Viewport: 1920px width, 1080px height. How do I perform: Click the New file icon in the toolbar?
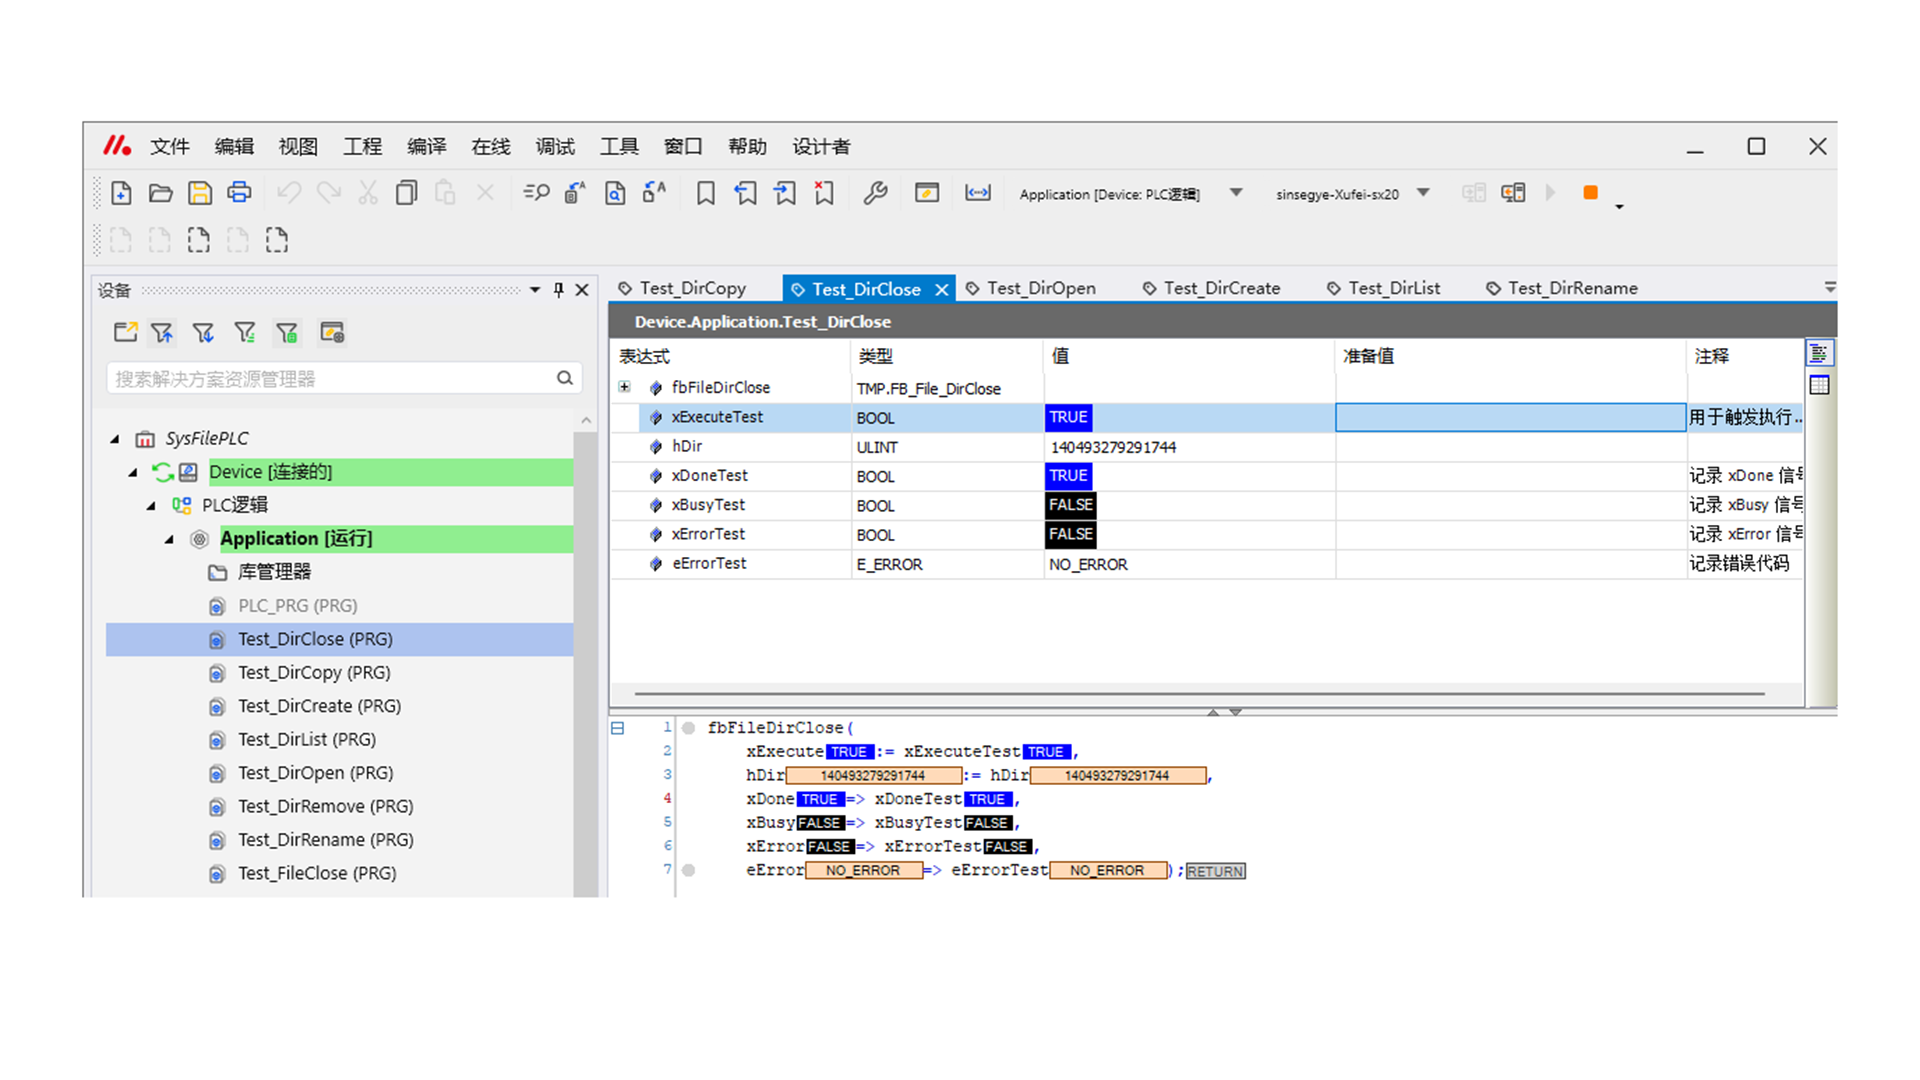(x=121, y=193)
